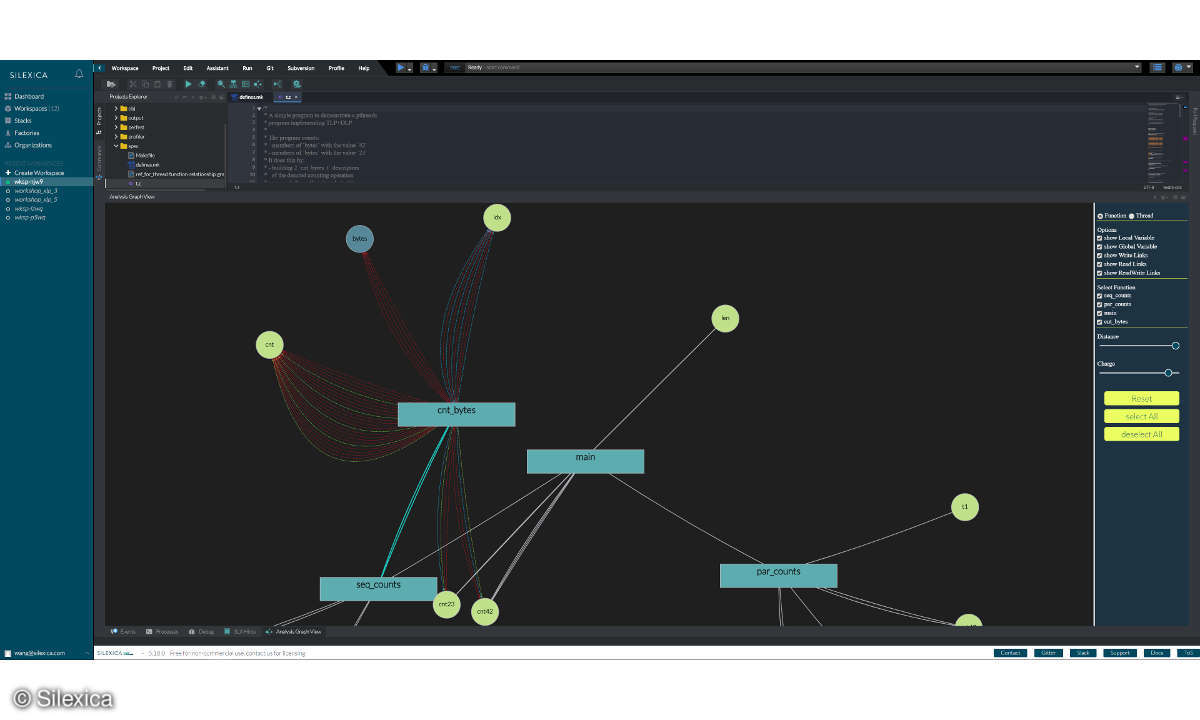Click the cut toolbar icon

point(133,84)
